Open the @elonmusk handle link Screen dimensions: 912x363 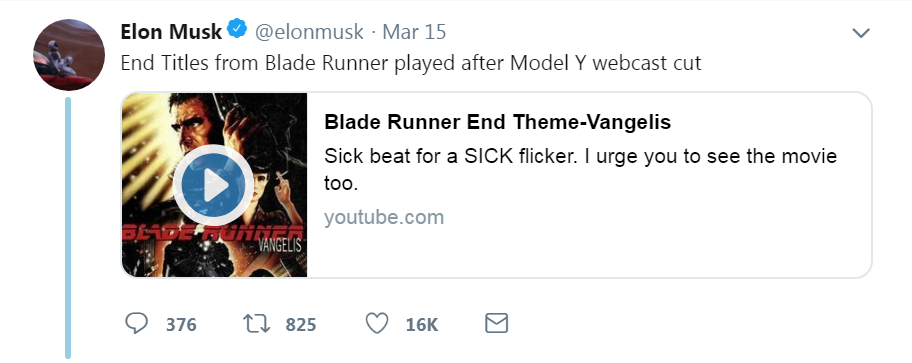click(x=309, y=31)
